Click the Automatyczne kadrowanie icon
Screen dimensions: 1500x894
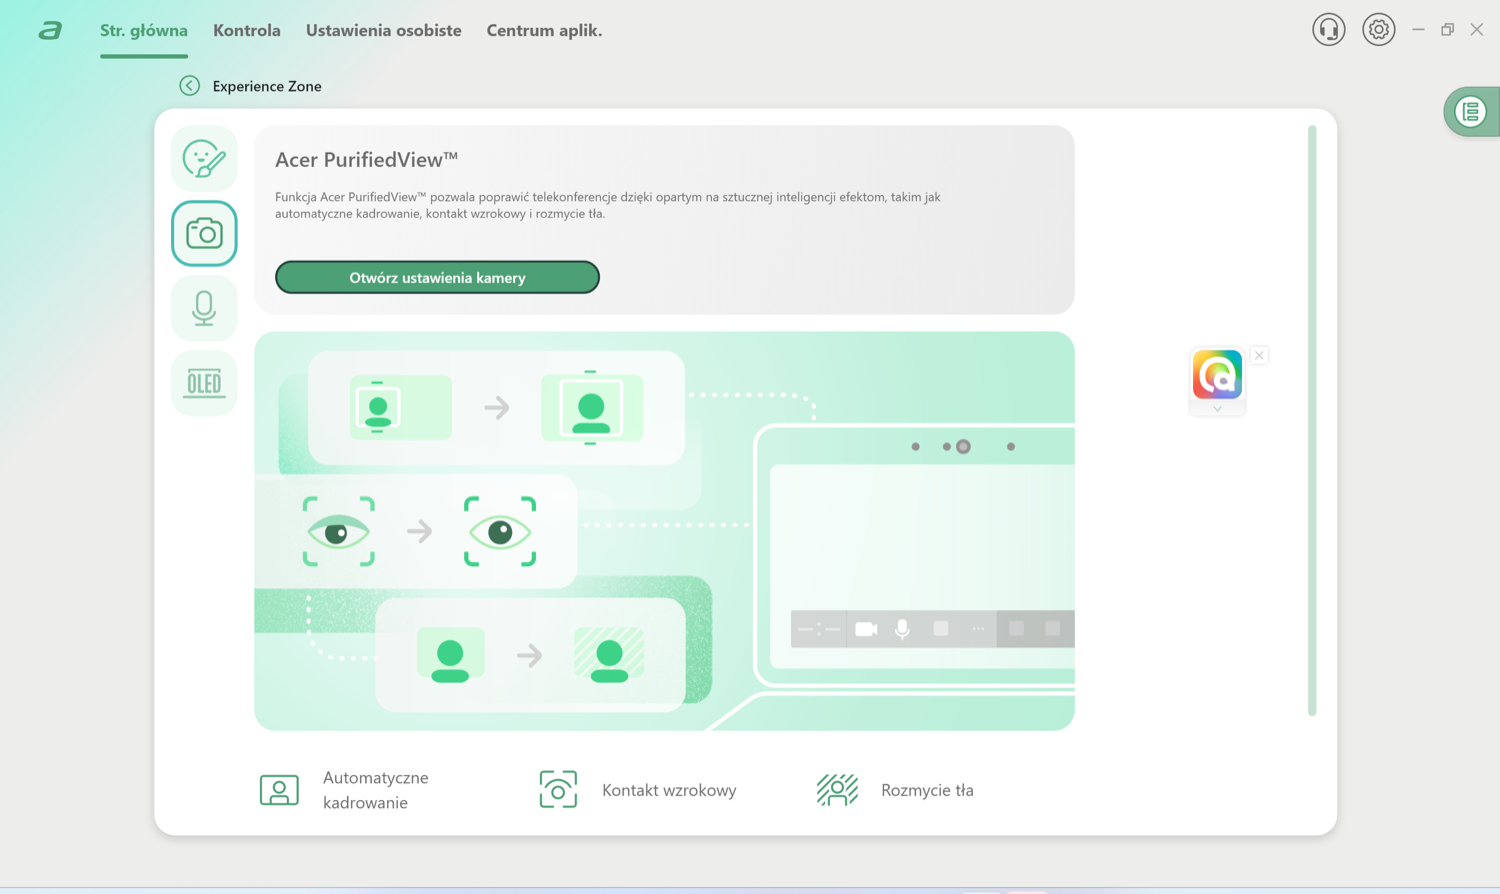(279, 790)
